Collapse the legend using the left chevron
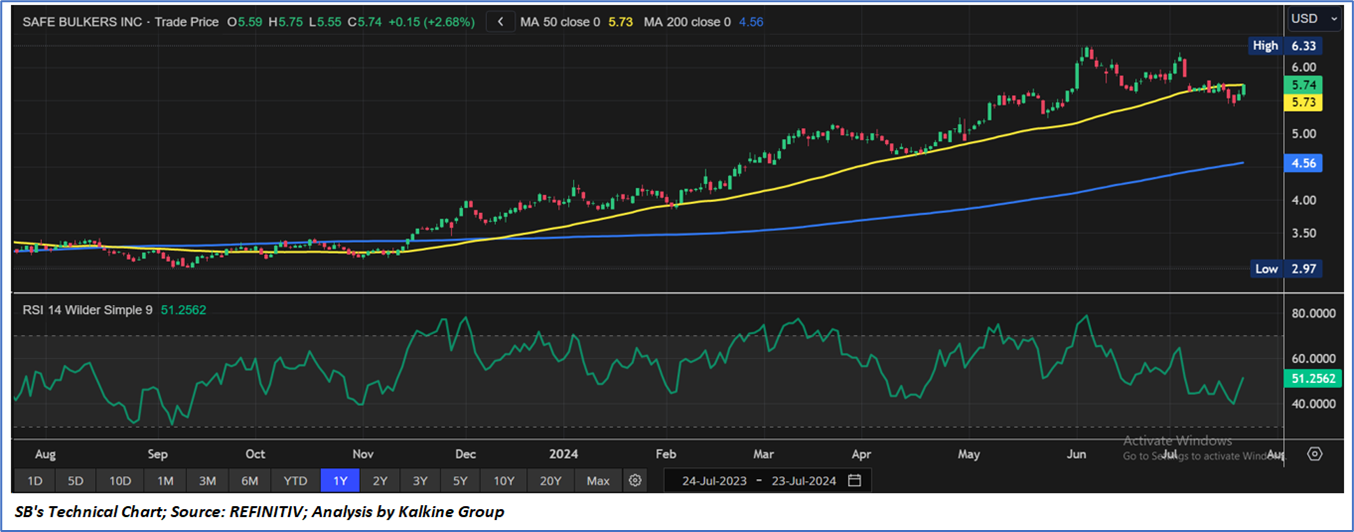The width and height of the screenshot is (1354, 532). point(500,21)
